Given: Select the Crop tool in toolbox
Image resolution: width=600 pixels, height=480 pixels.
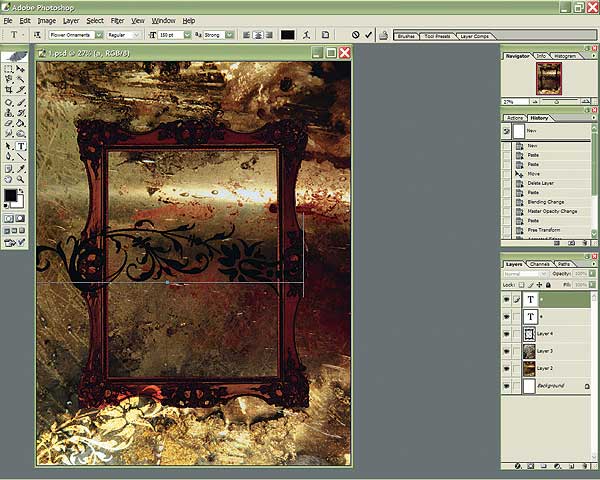Looking at the screenshot, I should click(x=9, y=89).
